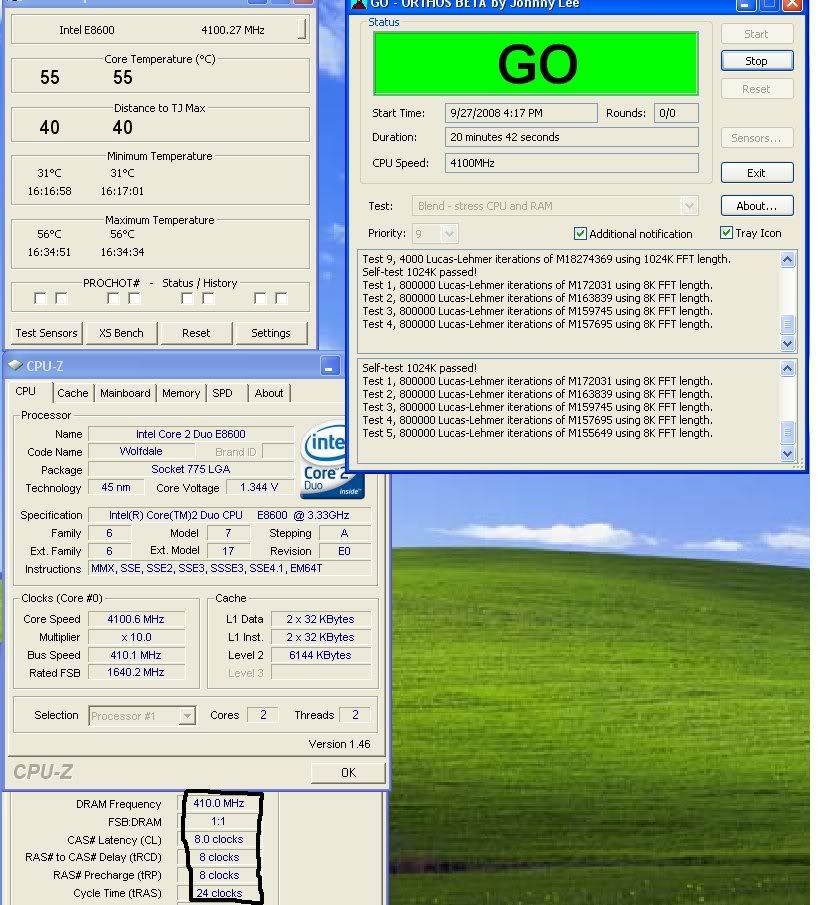This screenshot has height=905, width=840.
Task: Click the lower log's scrollbar thumb
Action: [x=787, y=432]
